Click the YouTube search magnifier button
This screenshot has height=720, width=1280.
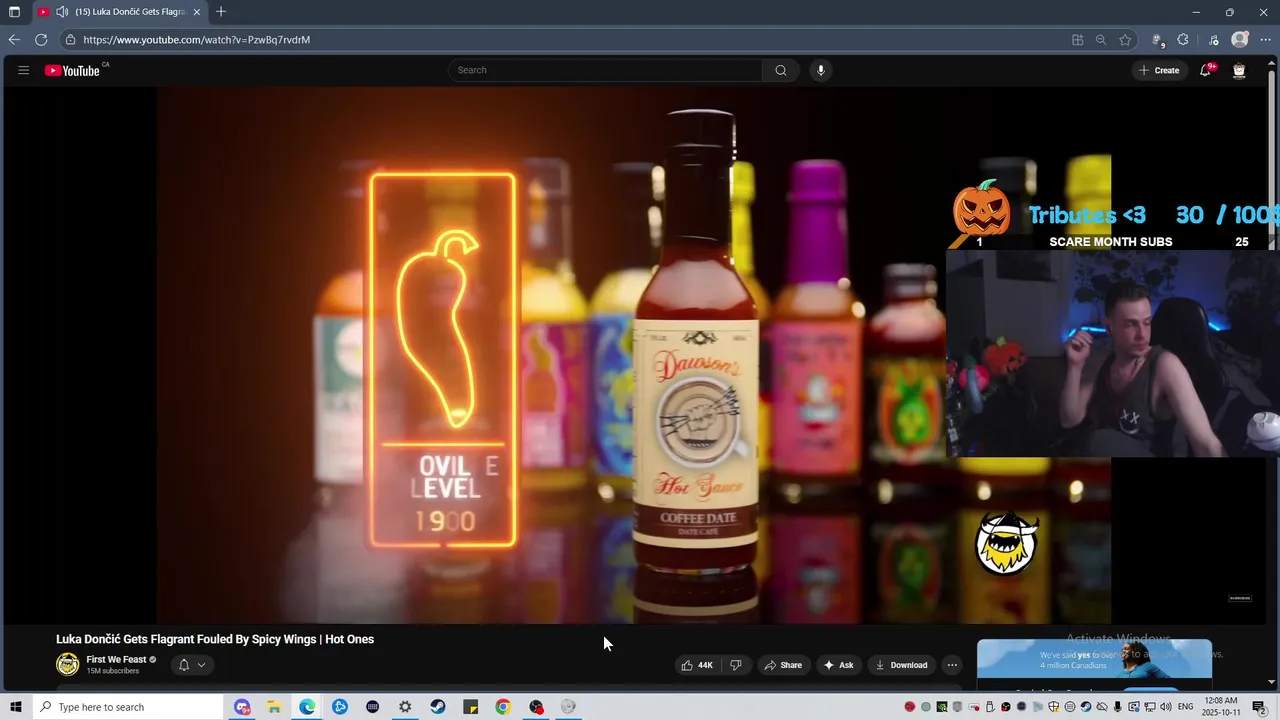click(x=781, y=70)
